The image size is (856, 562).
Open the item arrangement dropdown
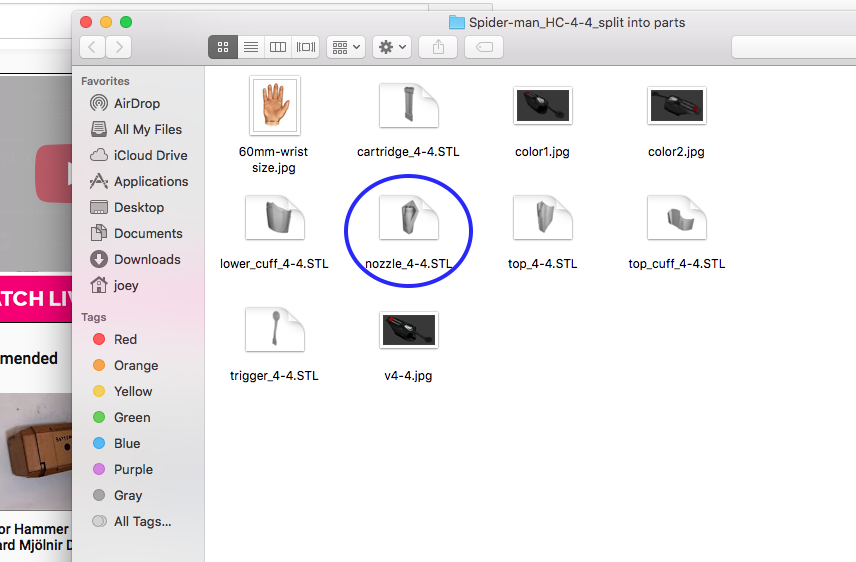(x=346, y=47)
